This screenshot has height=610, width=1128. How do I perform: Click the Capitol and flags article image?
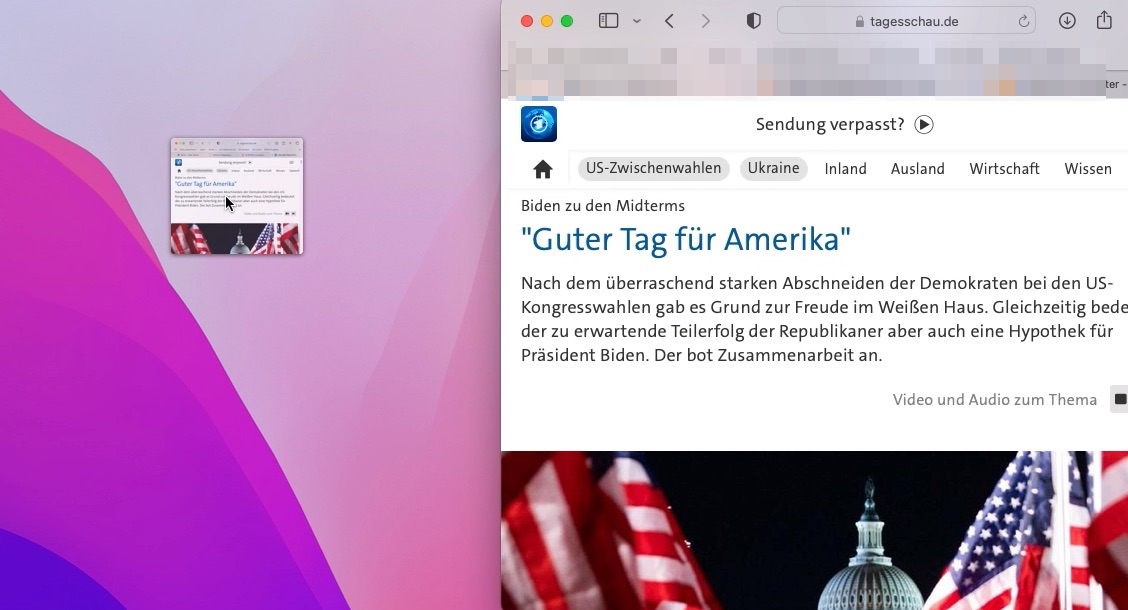[814, 530]
